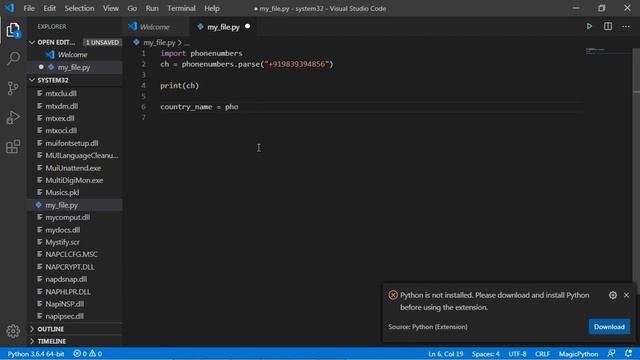The width and height of the screenshot is (640, 360).
Task: Change language mode via MagicPython
Action: (578, 354)
